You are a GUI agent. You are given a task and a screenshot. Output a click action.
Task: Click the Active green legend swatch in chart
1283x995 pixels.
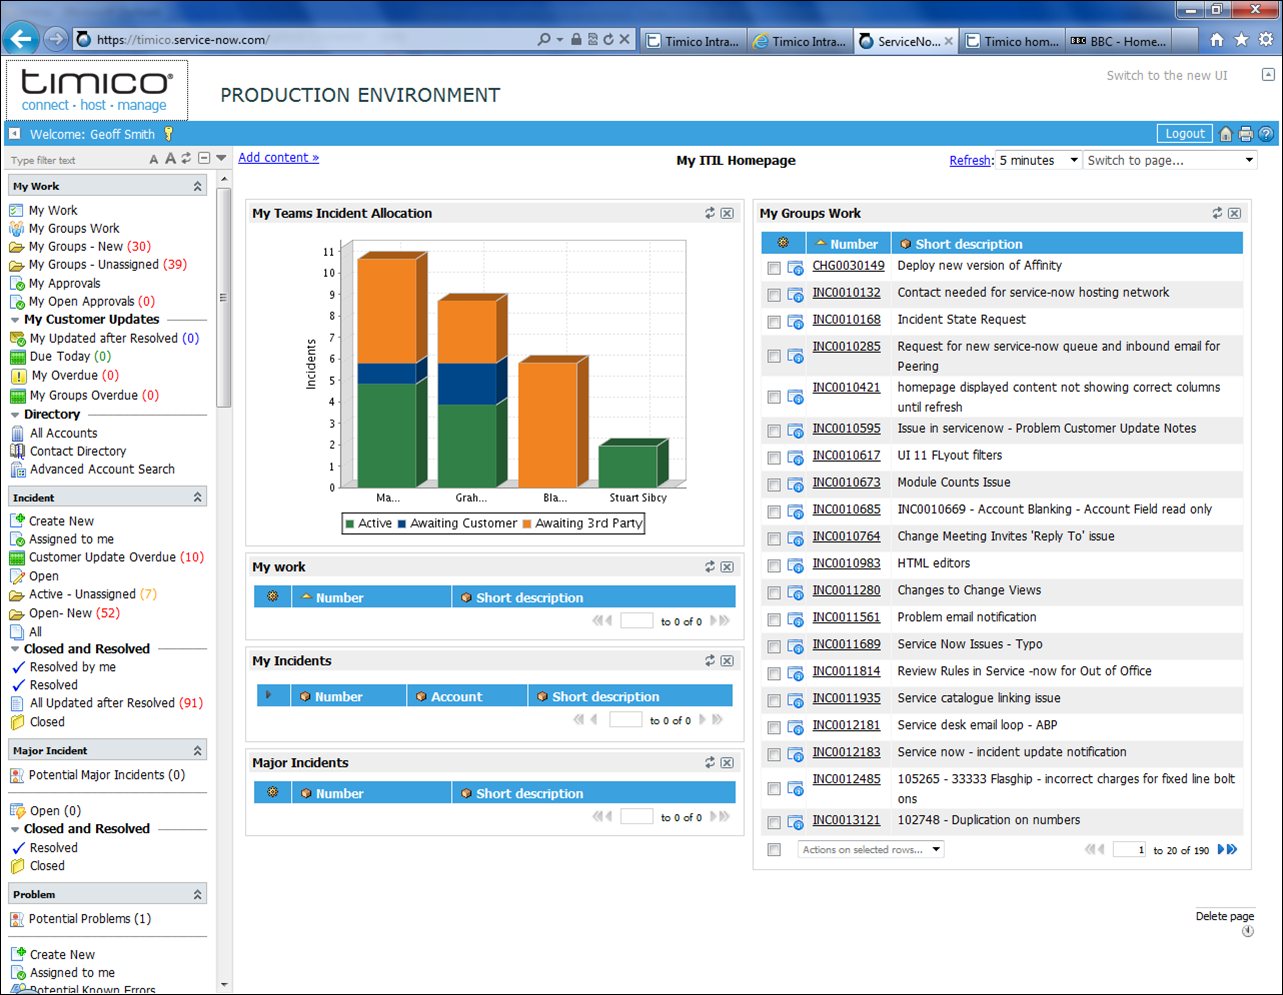pos(350,523)
